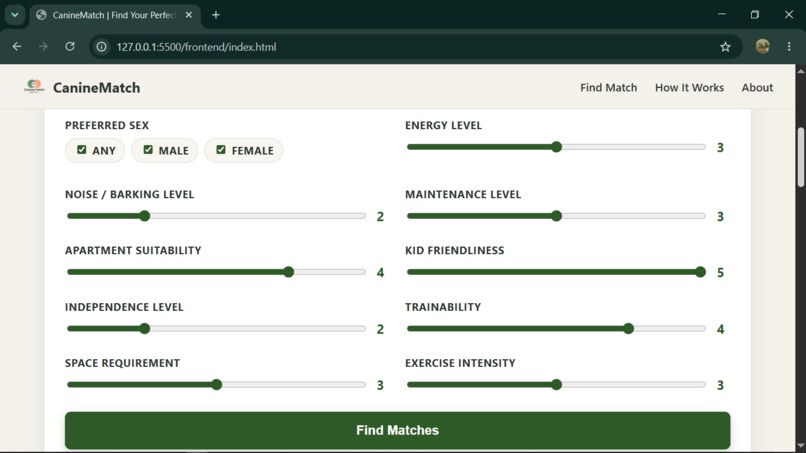Click the EXERCISE INTENSITY label
Screen dimensions: 806x453
point(460,363)
